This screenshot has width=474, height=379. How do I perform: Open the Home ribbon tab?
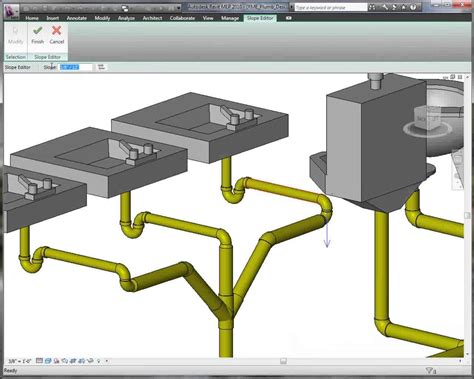32,18
